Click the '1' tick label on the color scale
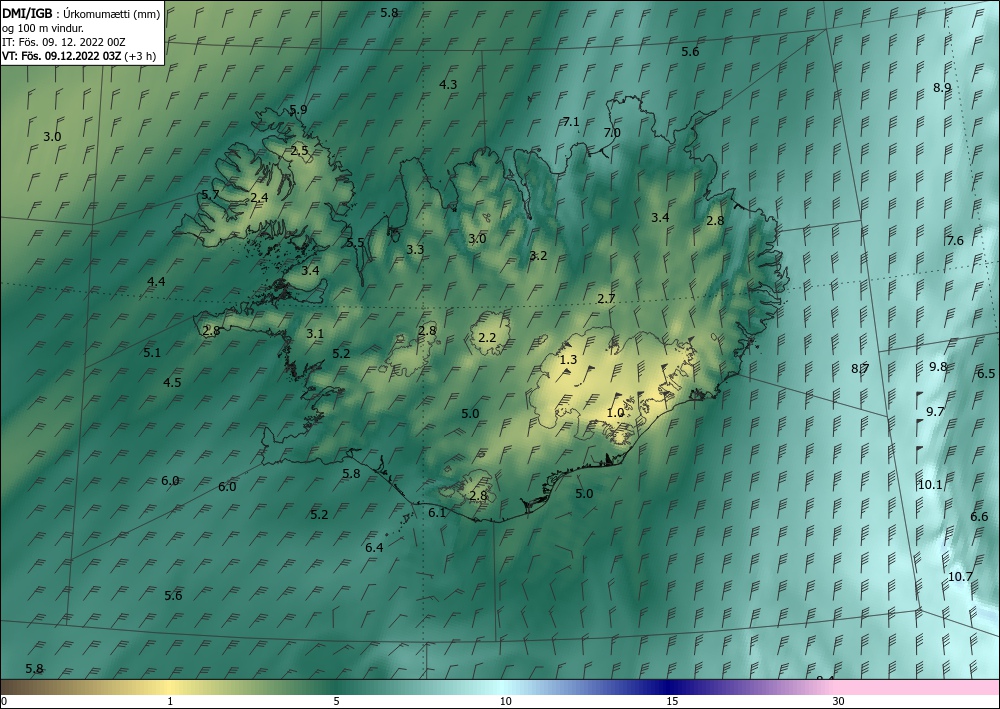The width and height of the screenshot is (1000, 709). tap(170, 701)
